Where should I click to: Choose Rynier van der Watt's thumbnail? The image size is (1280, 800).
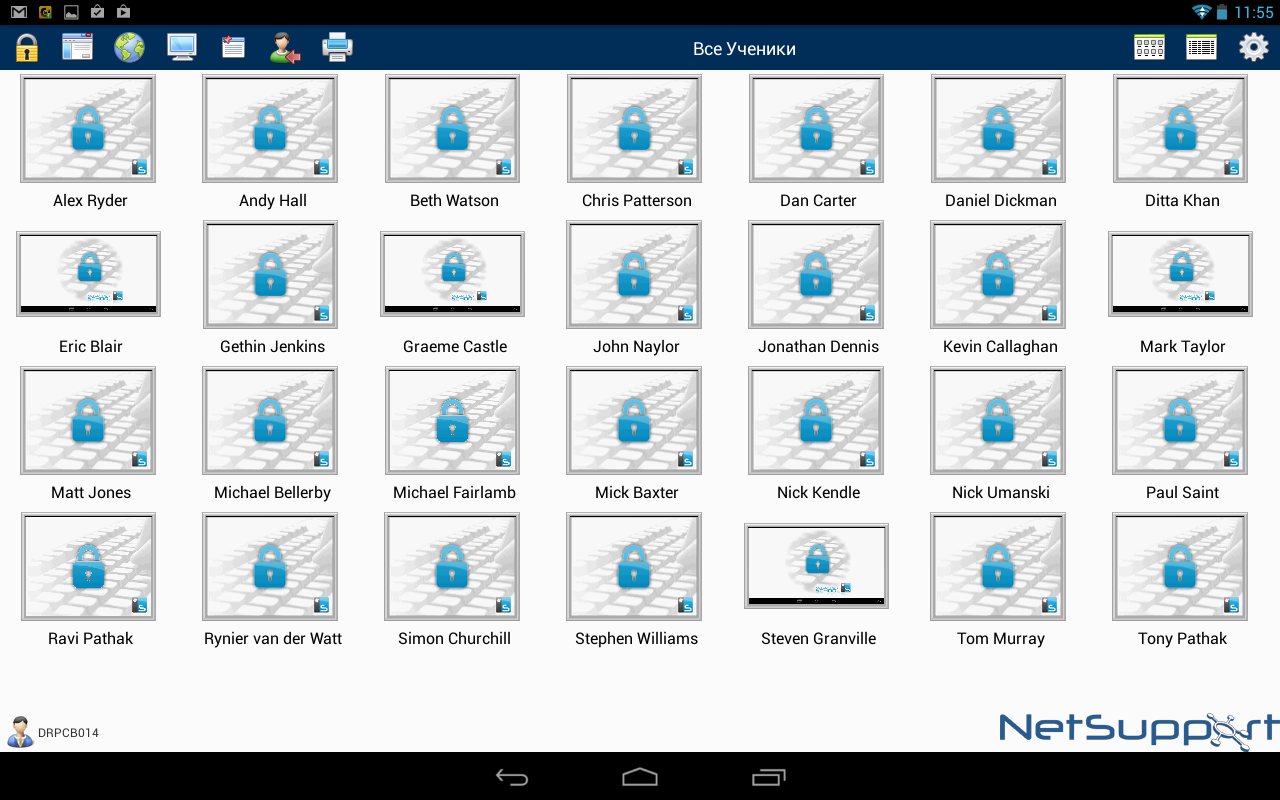pyautogui.click(x=270, y=567)
